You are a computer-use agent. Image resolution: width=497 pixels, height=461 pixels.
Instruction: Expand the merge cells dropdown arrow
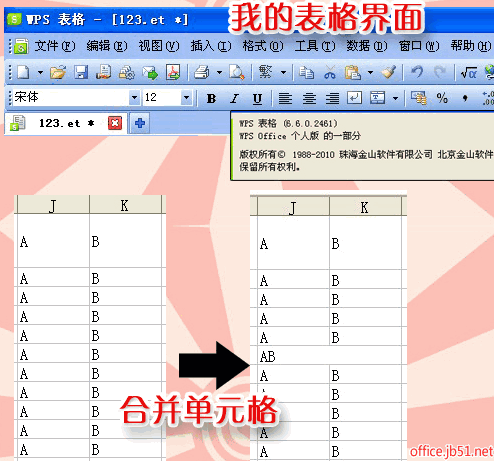[x=395, y=98]
